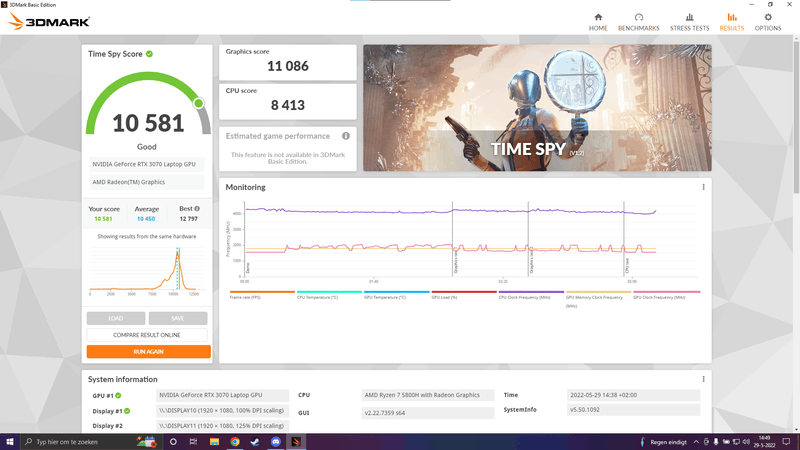The width and height of the screenshot is (800, 450).
Task: Click the Save button
Action: point(178,318)
